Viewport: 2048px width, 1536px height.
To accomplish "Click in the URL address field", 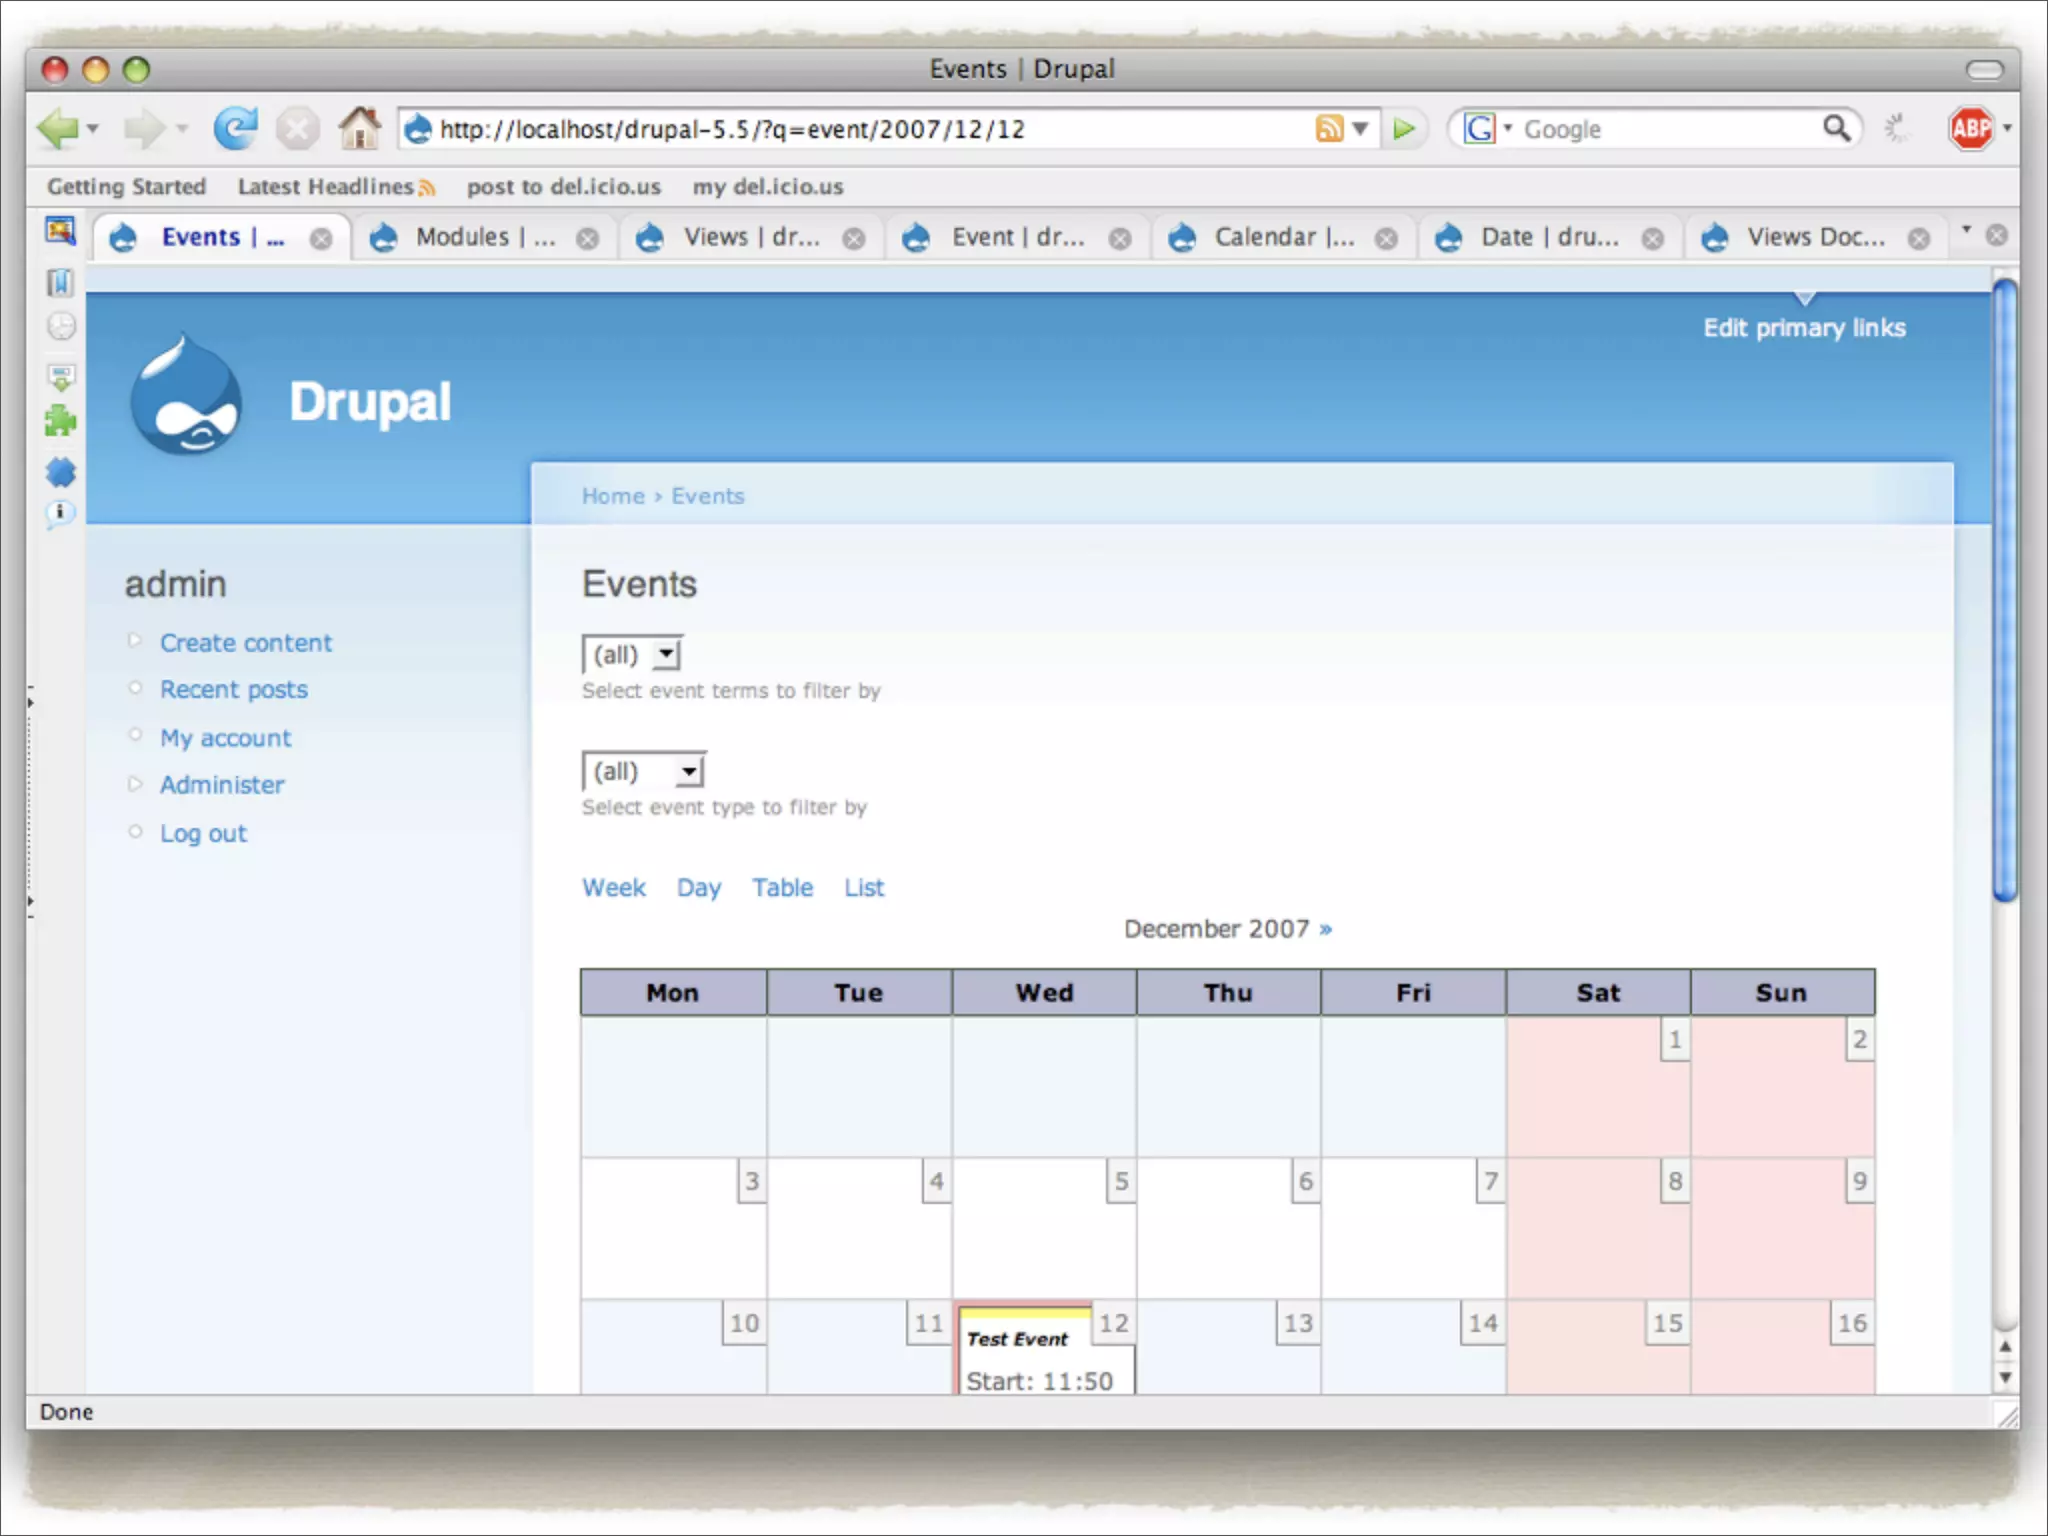I will (860, 129).
